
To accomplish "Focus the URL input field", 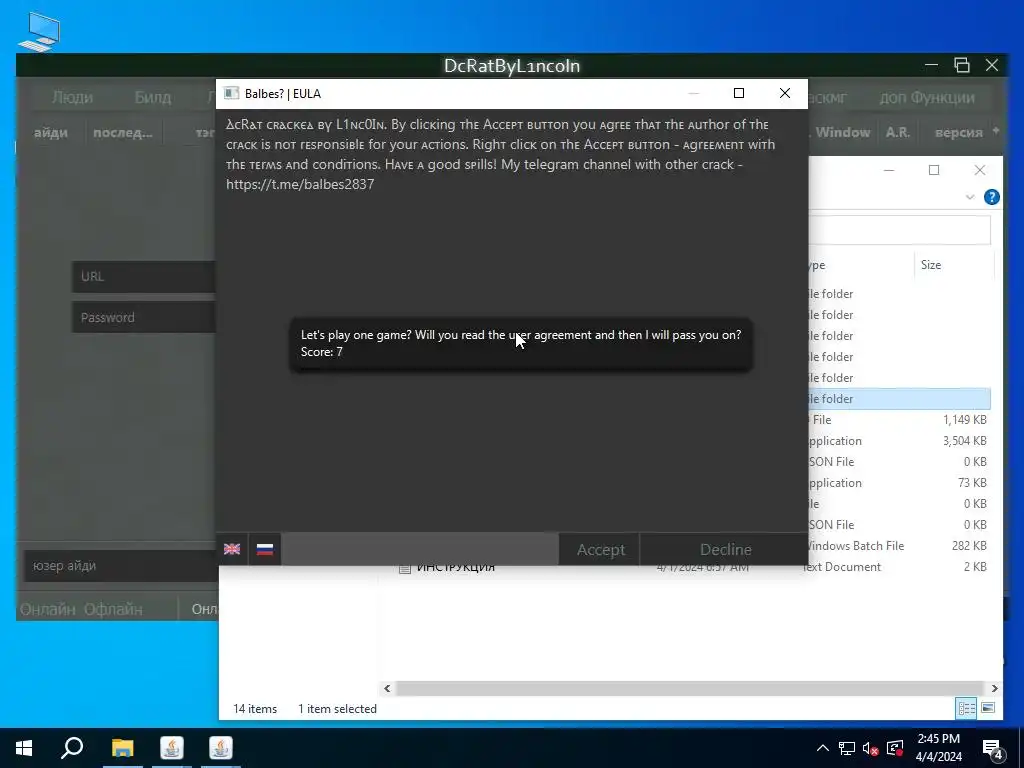I will 144,276.
